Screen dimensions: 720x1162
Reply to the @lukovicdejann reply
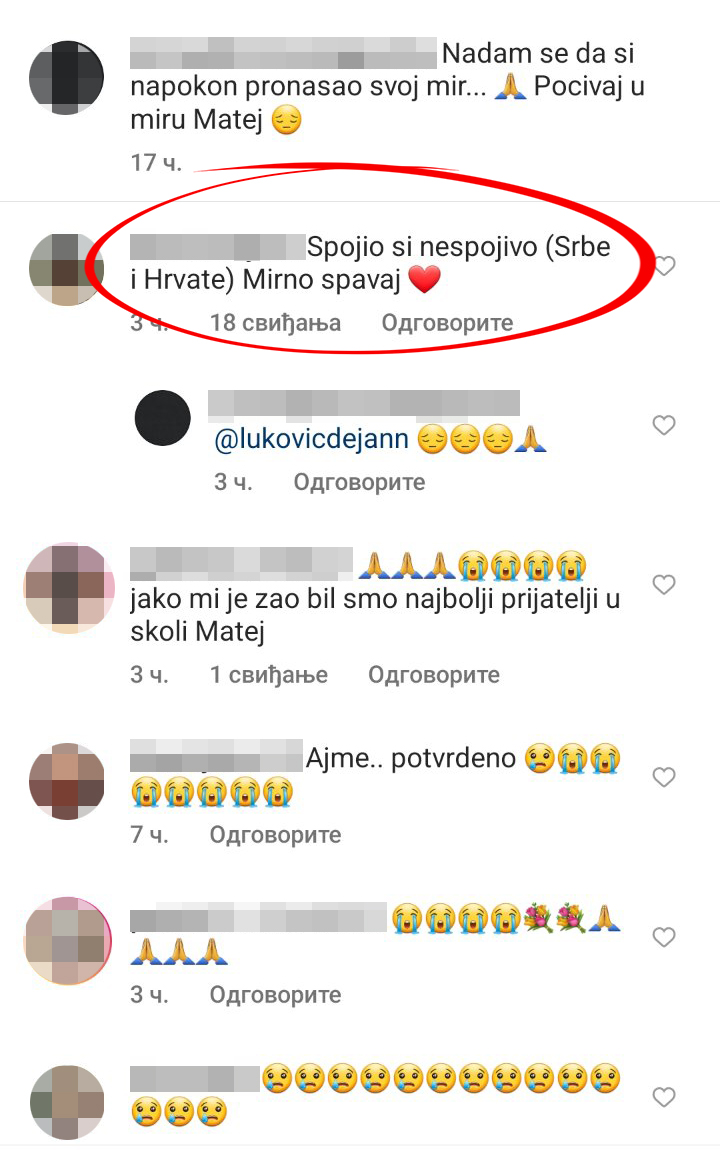[x=359, y=482]
